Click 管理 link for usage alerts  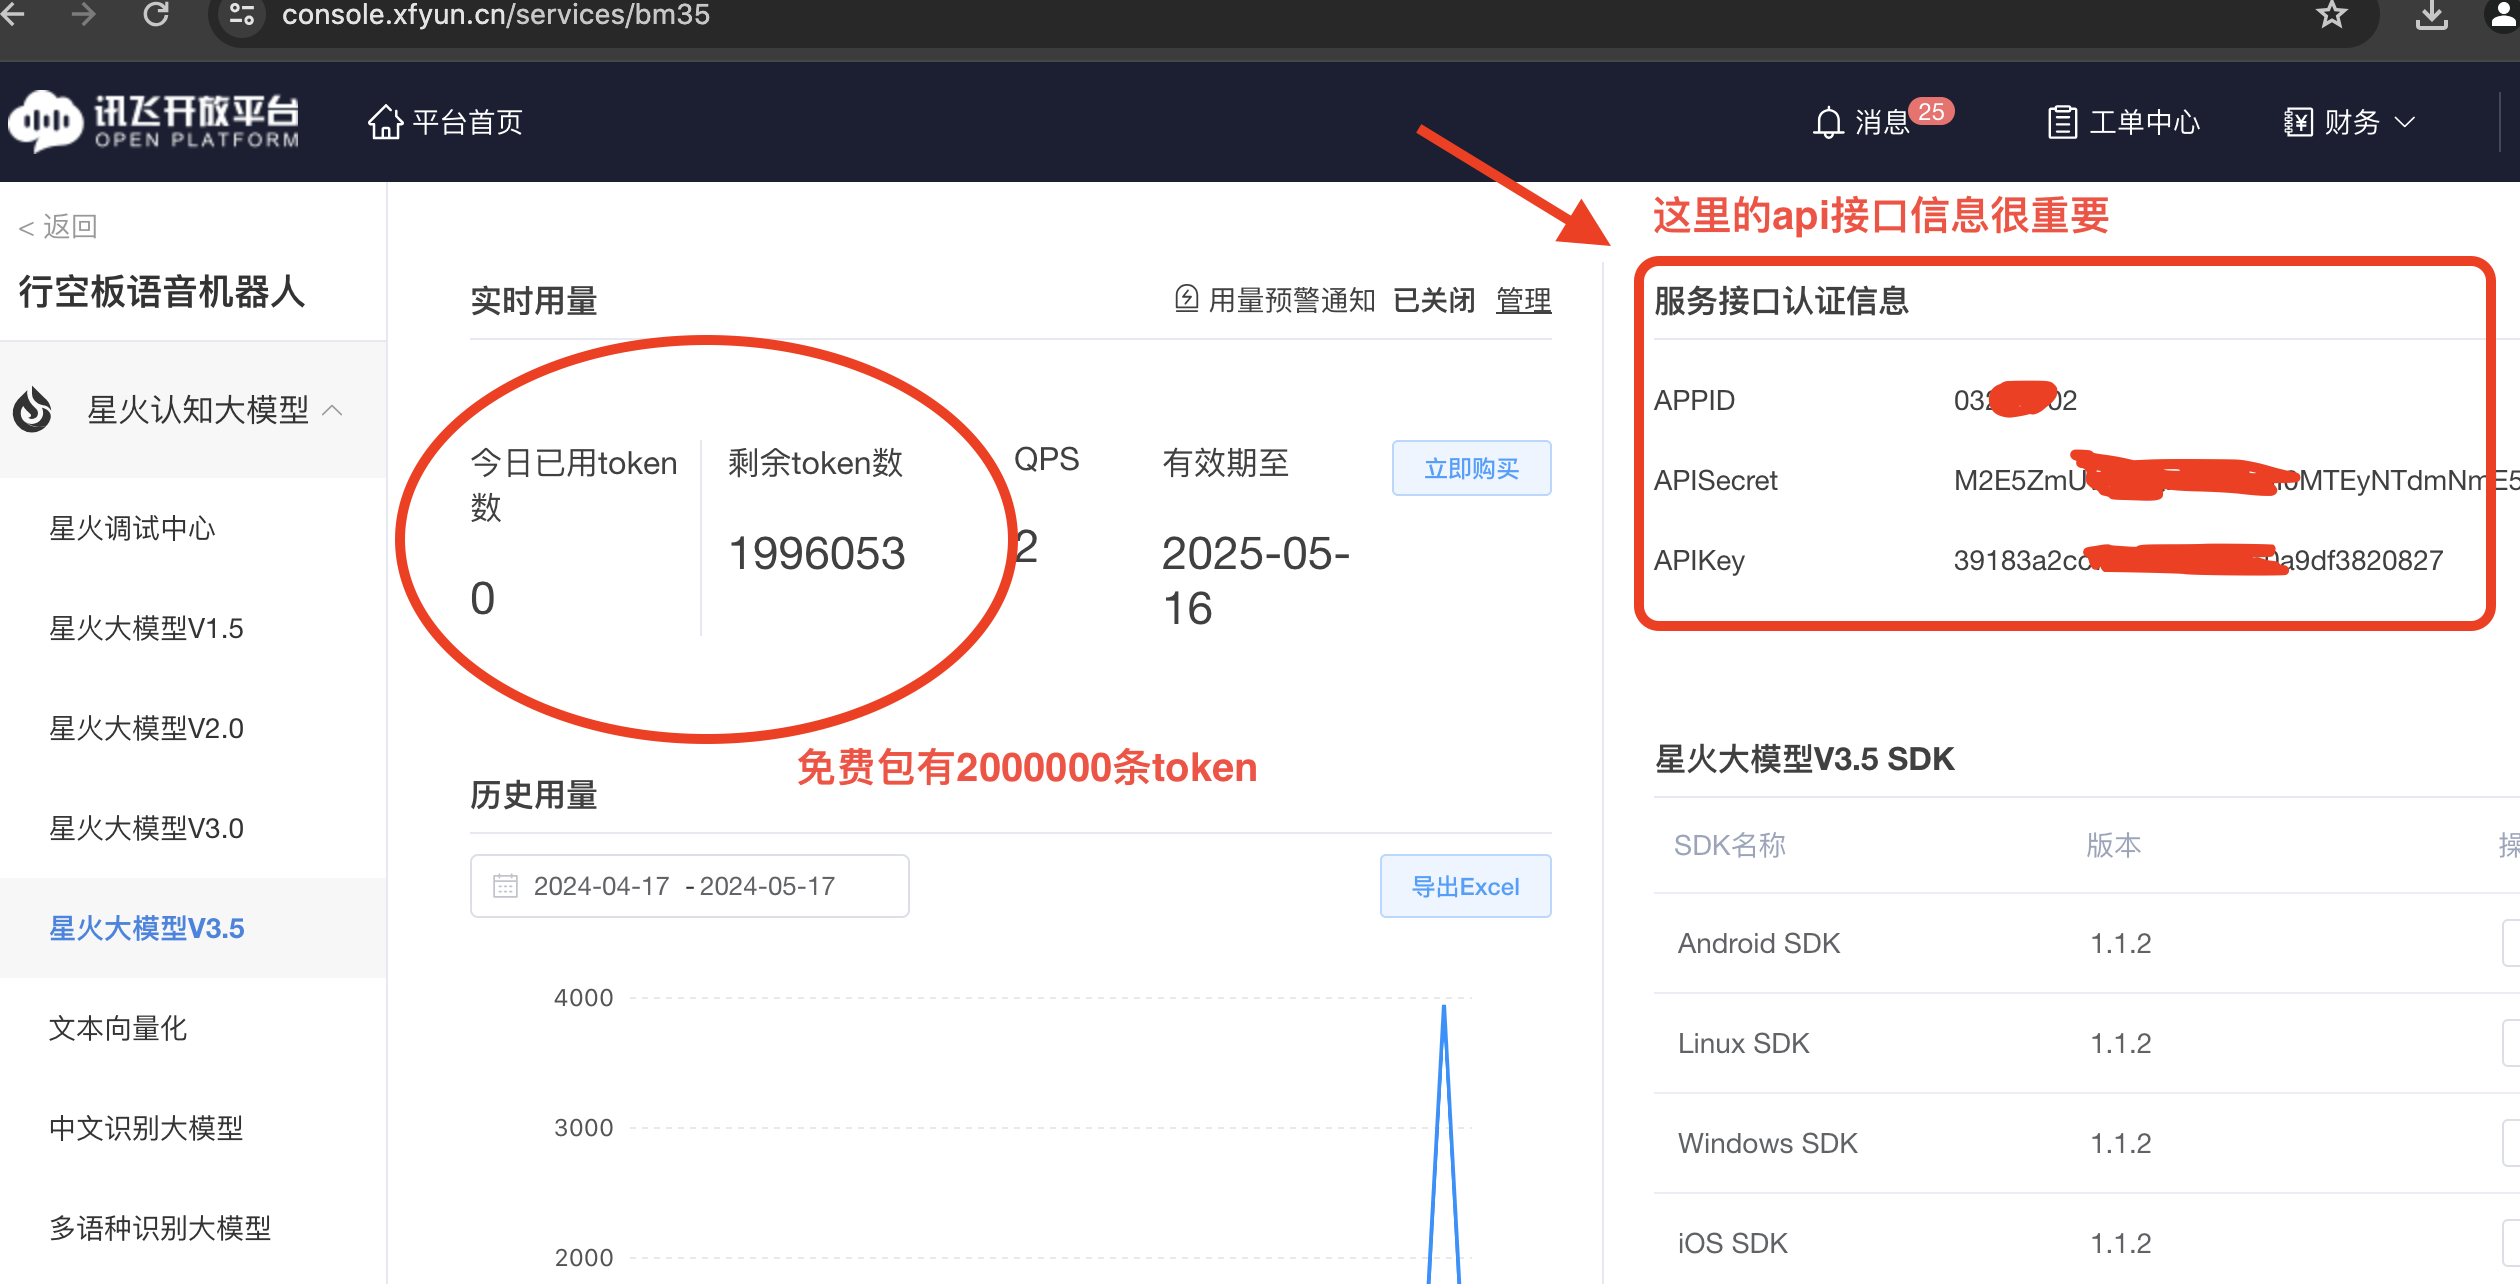(1523, 300)
